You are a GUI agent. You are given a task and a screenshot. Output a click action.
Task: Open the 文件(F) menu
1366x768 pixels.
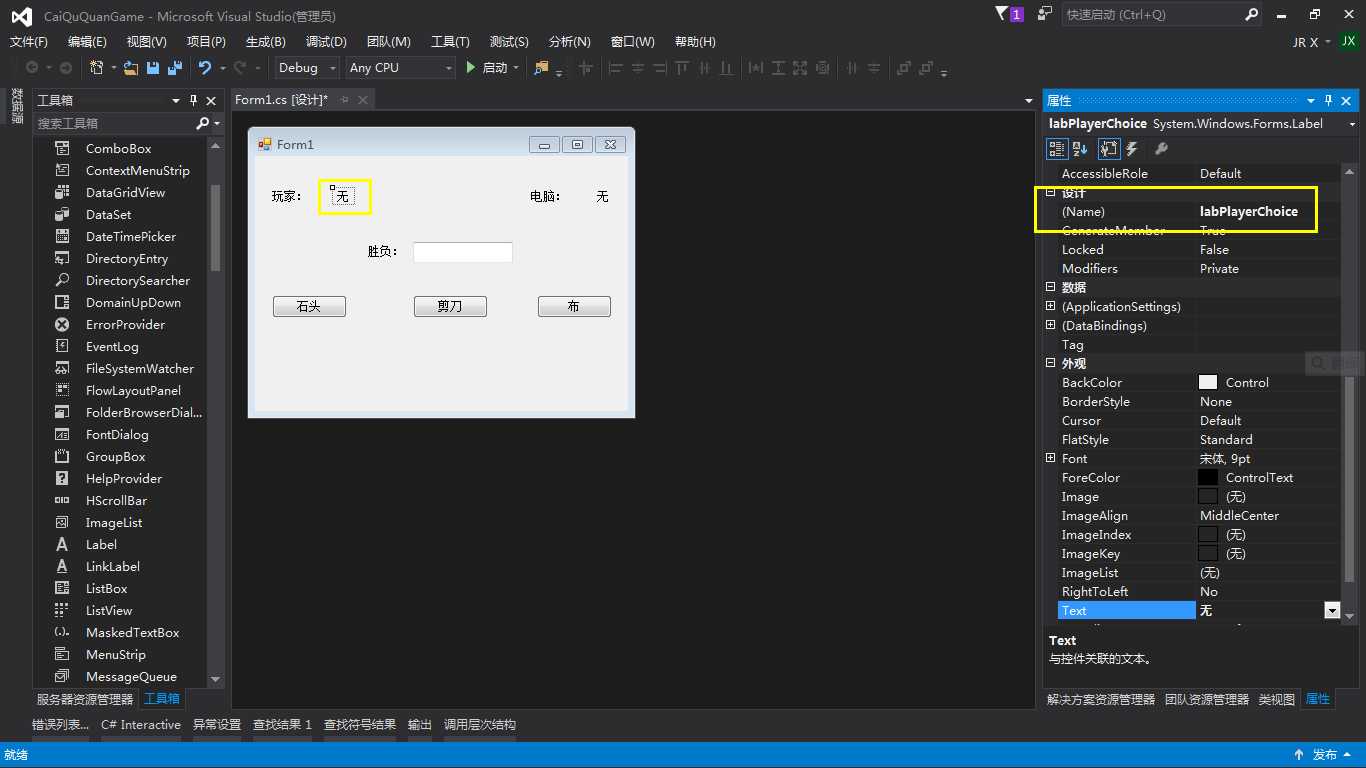point(29,41)
